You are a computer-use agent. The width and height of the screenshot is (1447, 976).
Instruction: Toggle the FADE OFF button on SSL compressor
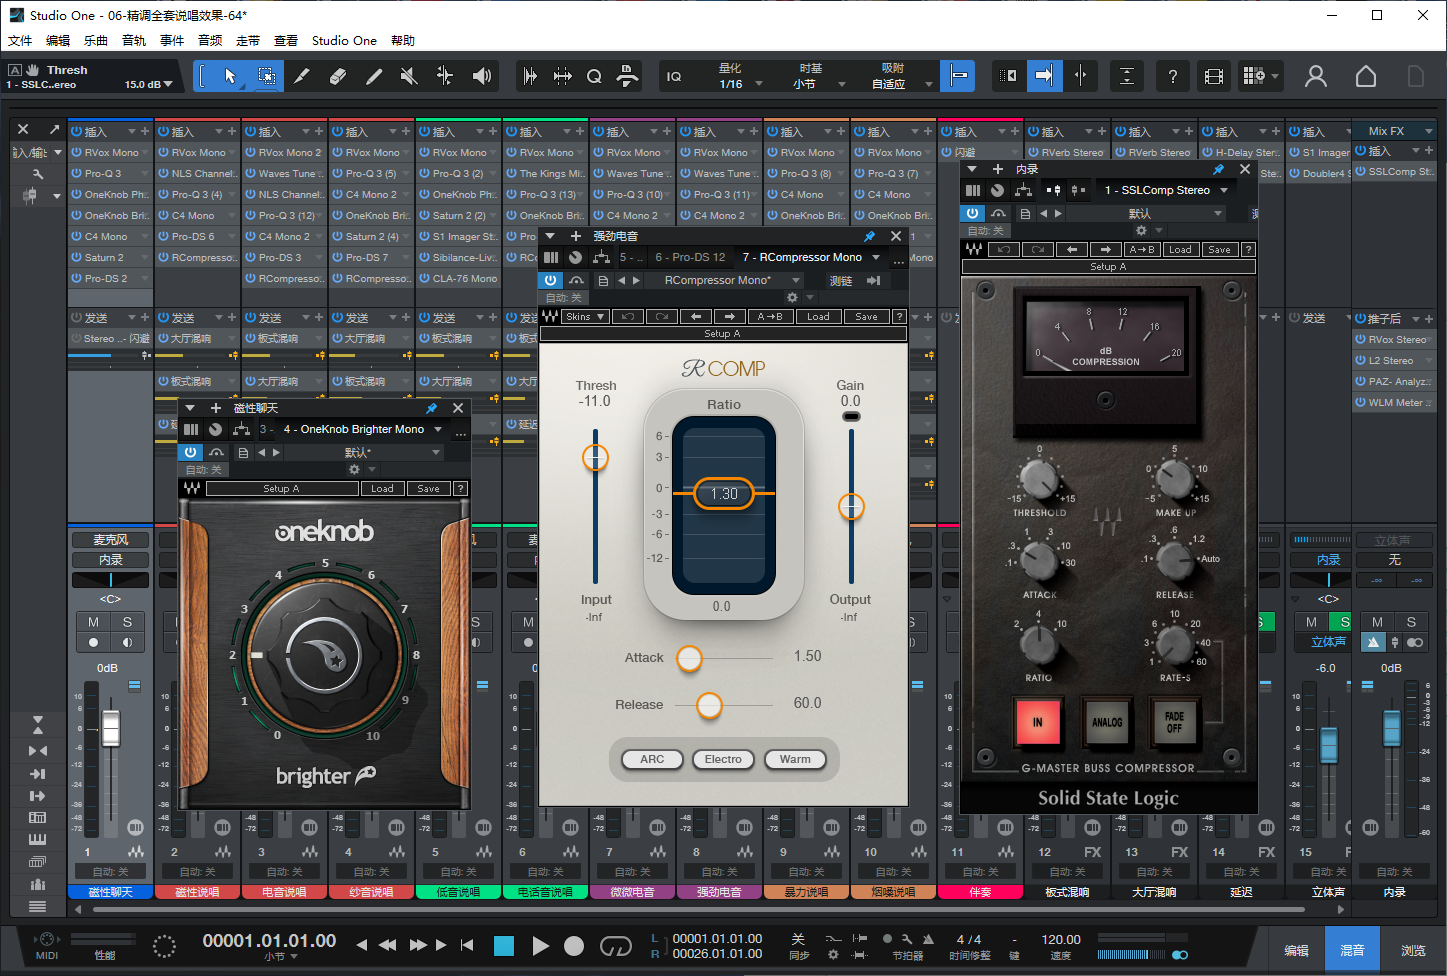point(1174,721)
